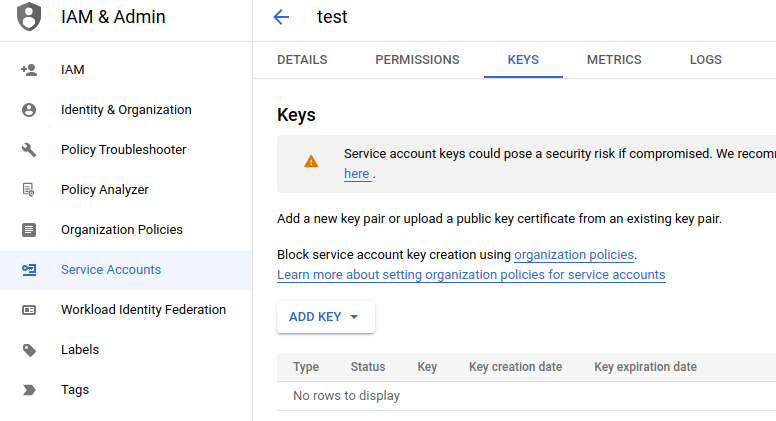Viewport: 776px width, 421px height.
Task: Follow the 'here' link in warning
Action: pos(357,174)
